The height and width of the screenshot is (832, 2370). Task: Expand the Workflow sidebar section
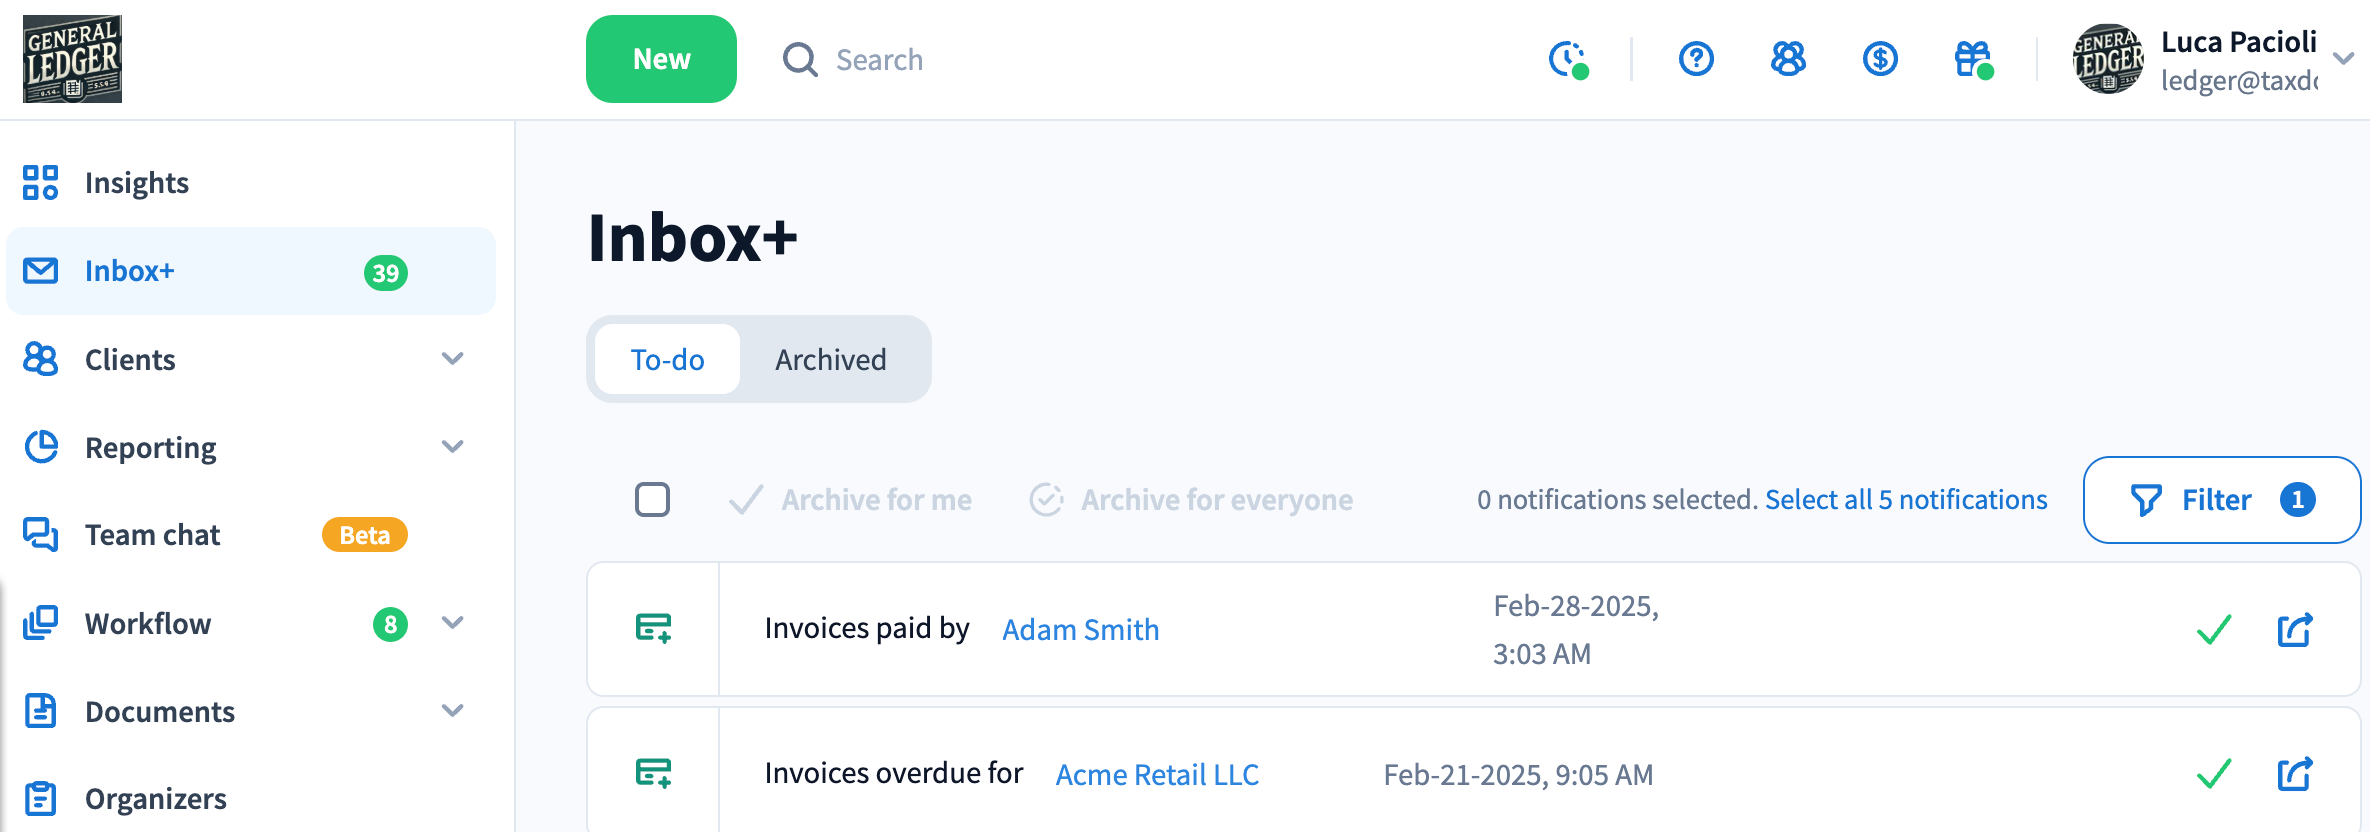tap(453, 623)
